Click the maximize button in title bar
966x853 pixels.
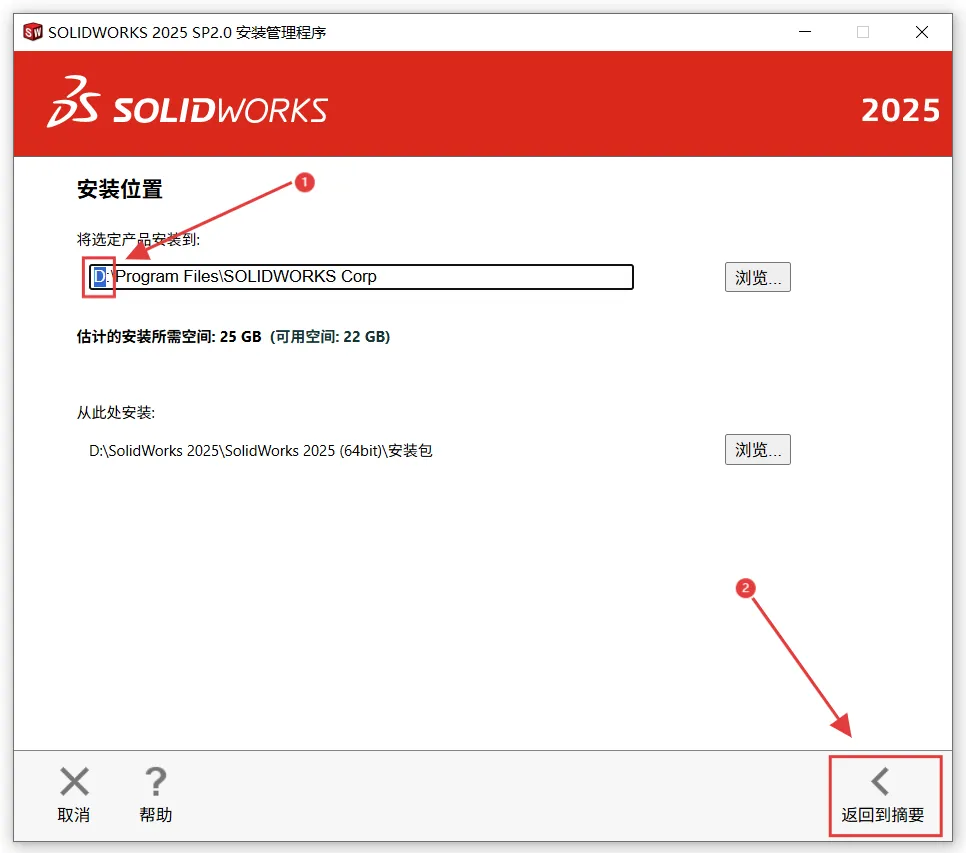(x=863, y=32)
